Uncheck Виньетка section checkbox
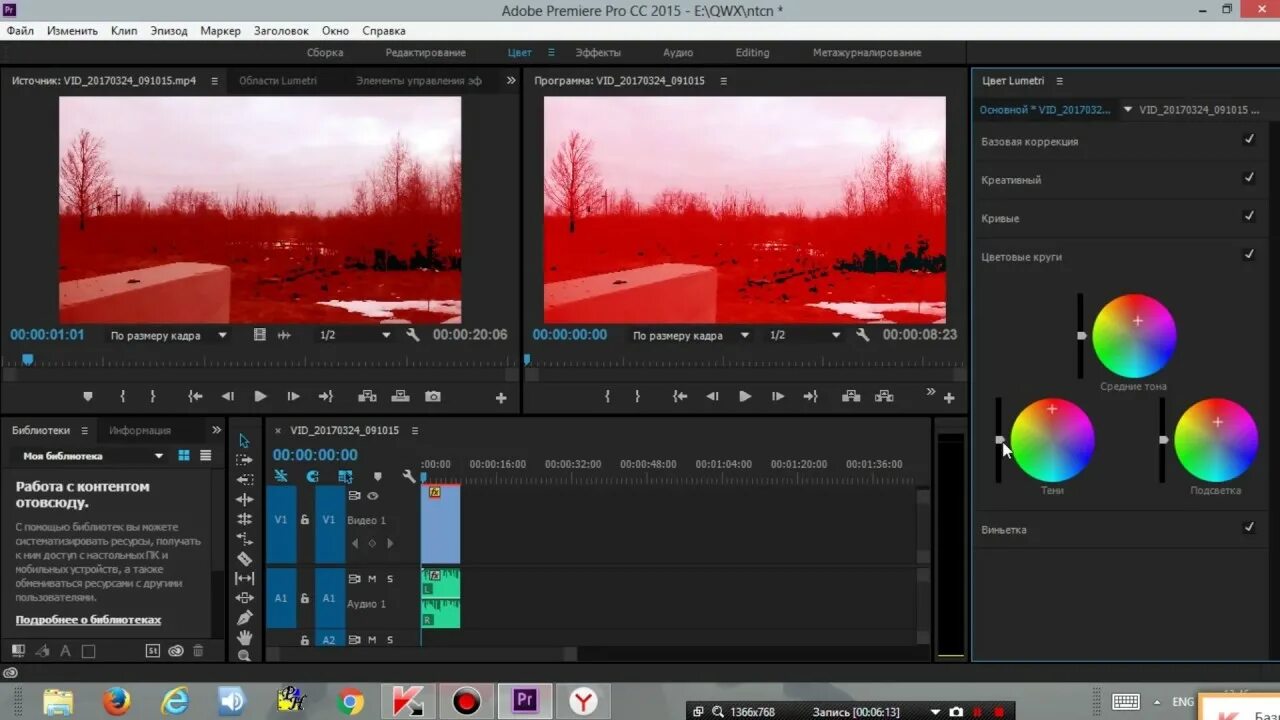The image size is (1280, 720). (x=1249, y=528)
